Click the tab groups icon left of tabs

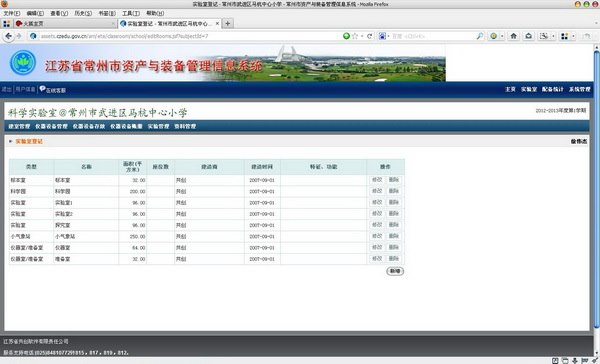7,24
